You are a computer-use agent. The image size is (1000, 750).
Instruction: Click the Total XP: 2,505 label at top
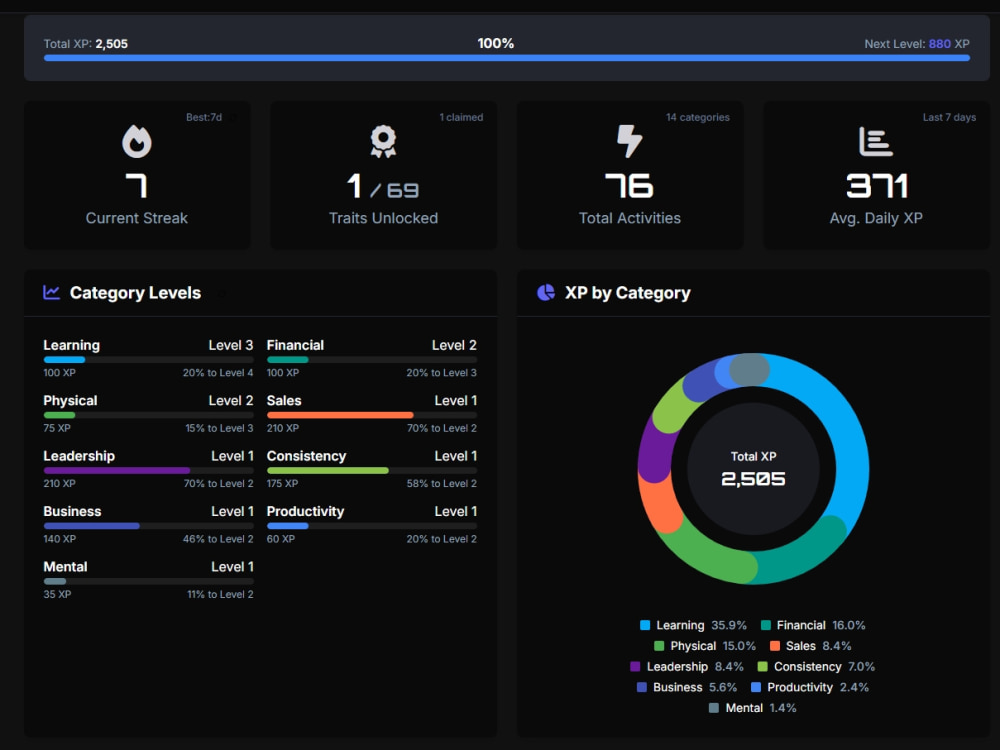point(85,44)
